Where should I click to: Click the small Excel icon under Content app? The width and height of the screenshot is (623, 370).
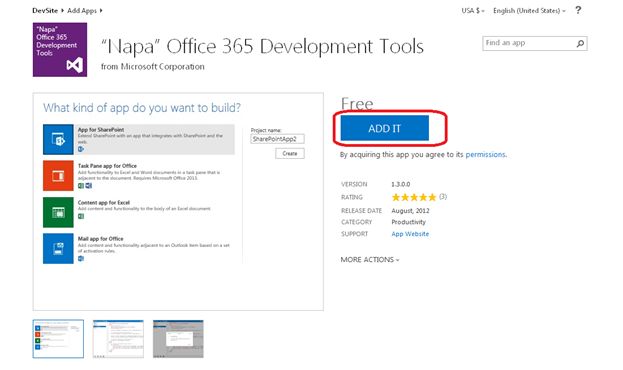click(81, 216)
